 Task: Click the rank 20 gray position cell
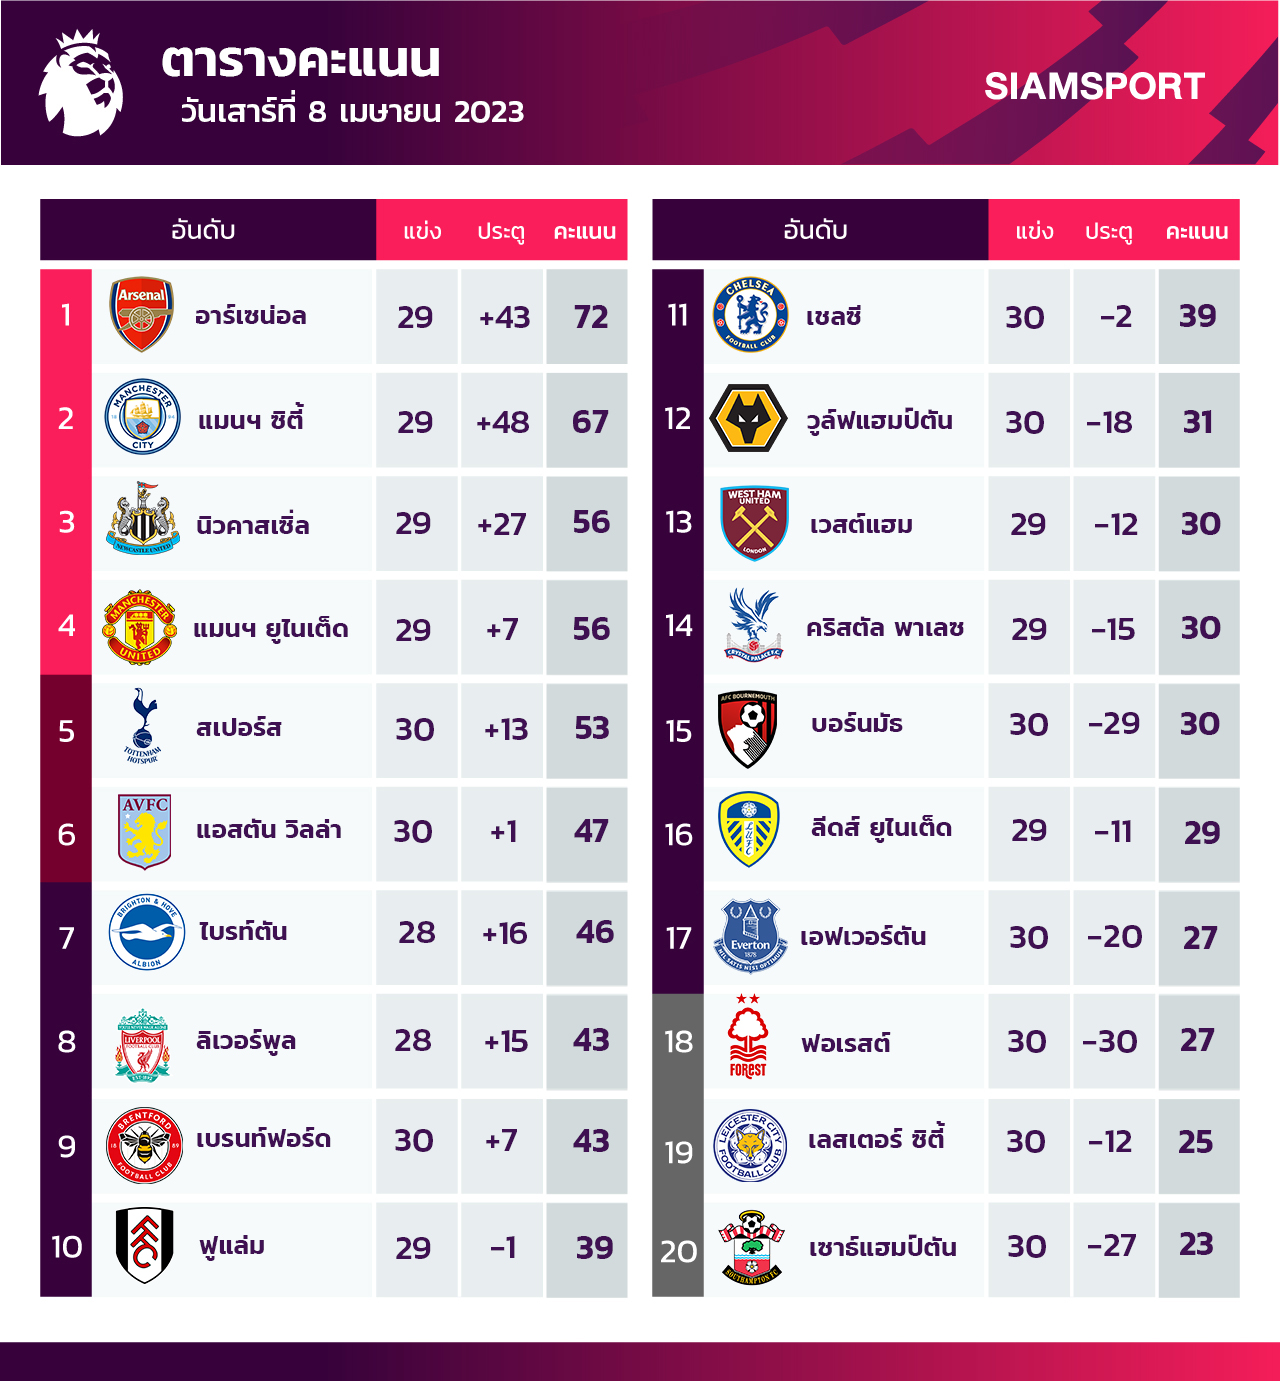[x=678, y=1250]
